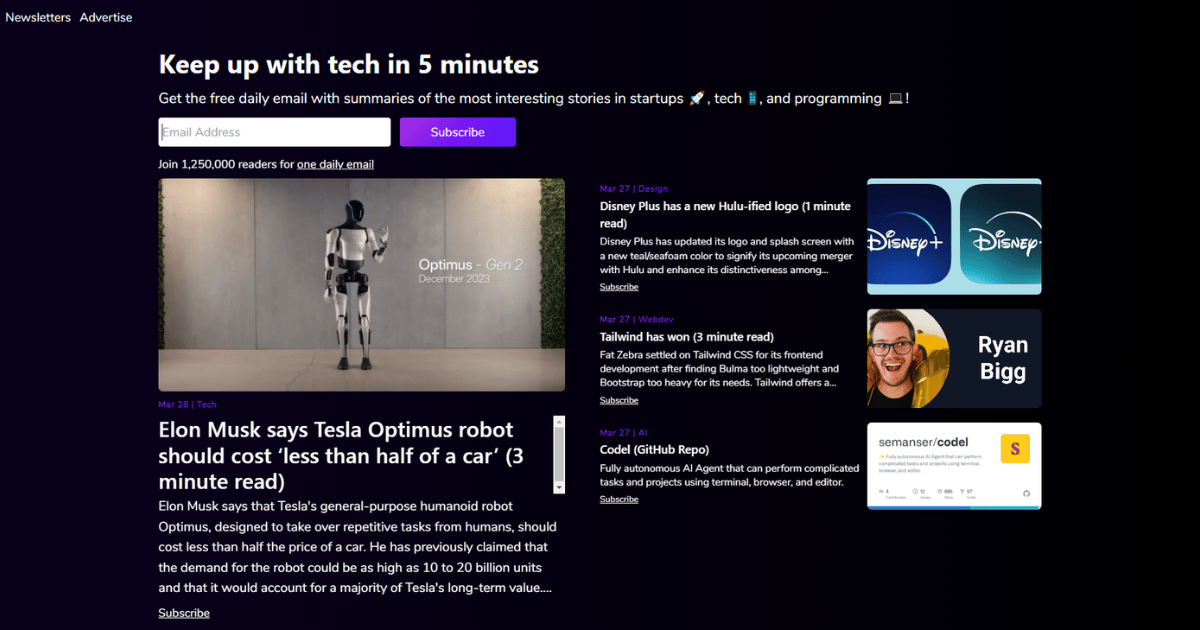Screen dimensions: 1200x630
Task: Click "Keep up with tech in 5 minutes" heading
Action: 349,65
